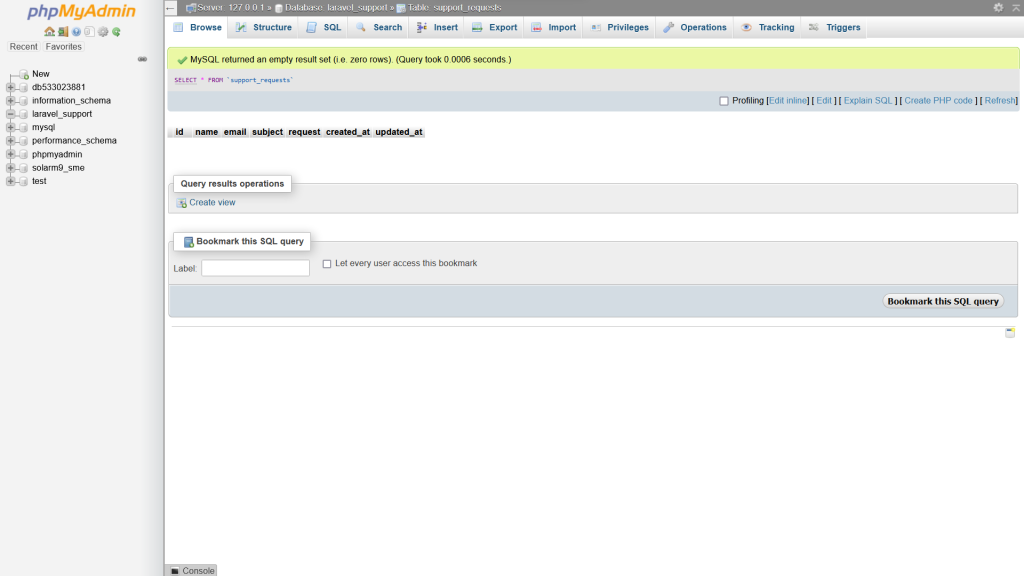Click the Bookmark this SQL query button
Screen dimensions: 1024x576
pos(943,301)
